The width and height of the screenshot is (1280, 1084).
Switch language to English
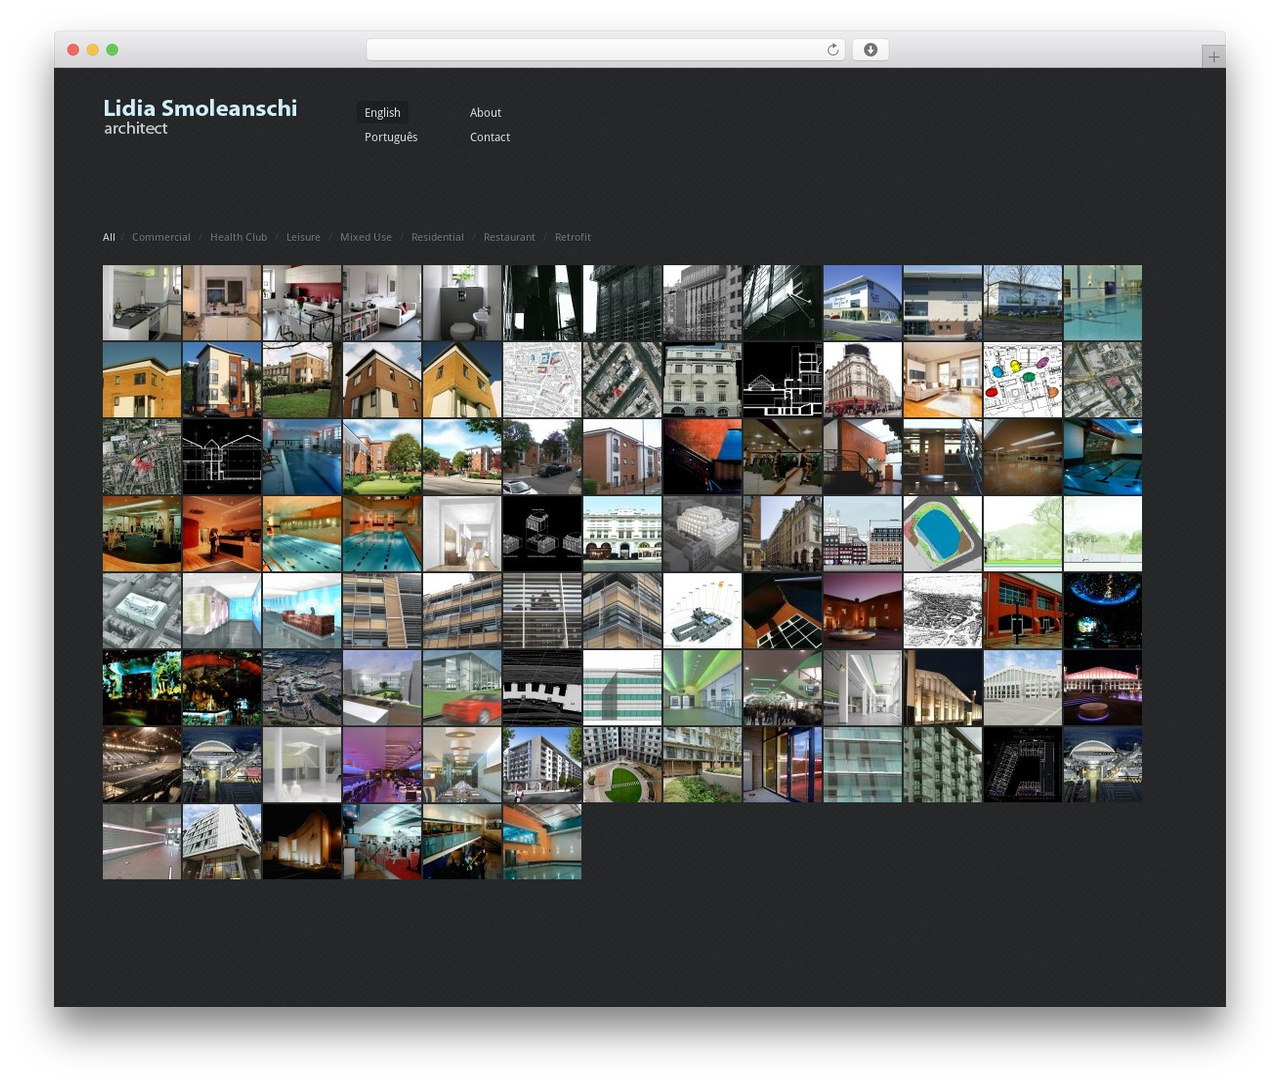[x=382, y=113]
